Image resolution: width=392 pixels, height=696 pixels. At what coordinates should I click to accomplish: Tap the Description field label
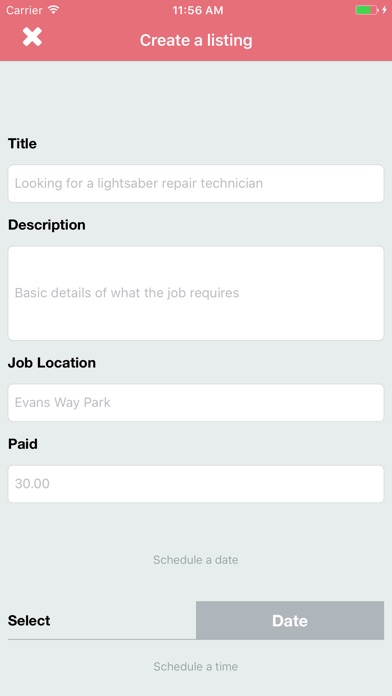tap(47, 225)
